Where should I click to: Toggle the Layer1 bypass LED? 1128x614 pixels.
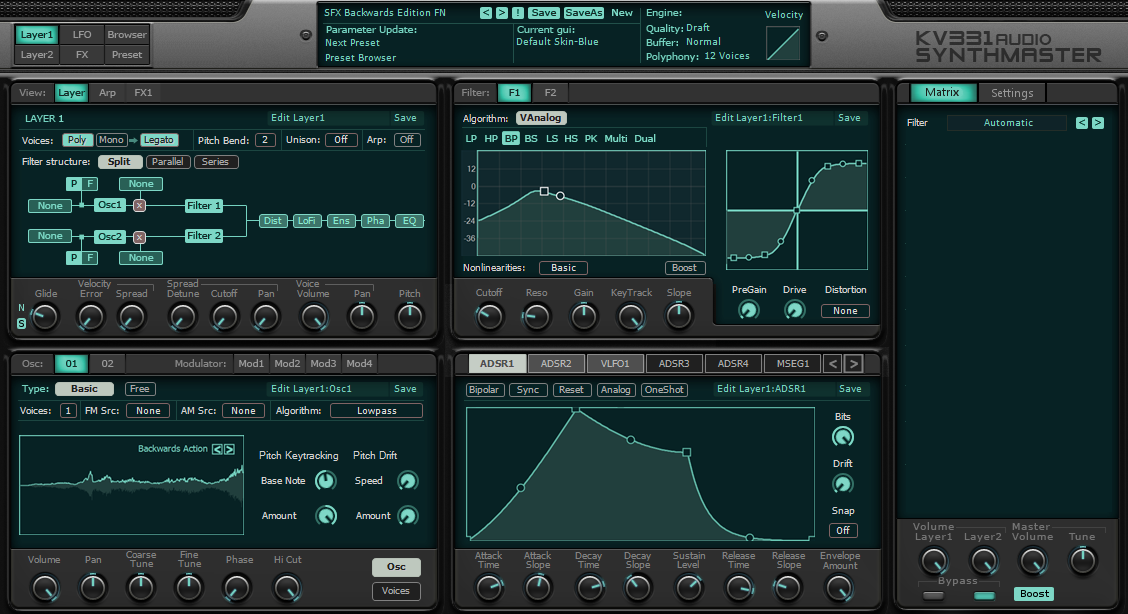[933, 595]
